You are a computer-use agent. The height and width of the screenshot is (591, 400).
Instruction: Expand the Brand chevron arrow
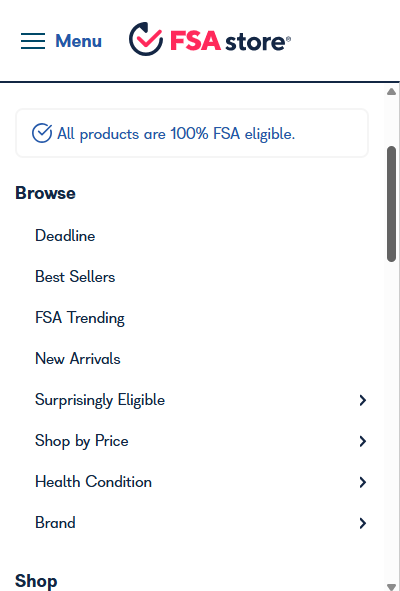[x=363, y=523]
